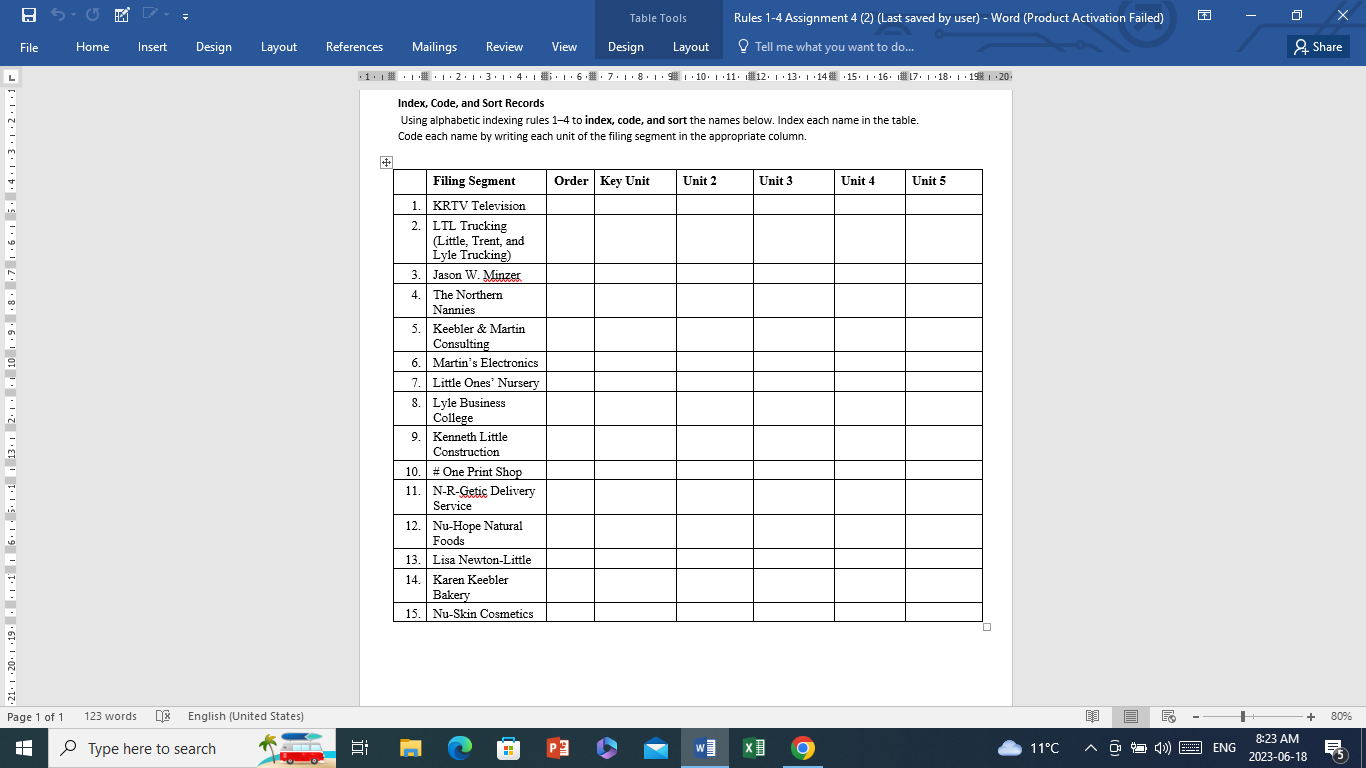
Task: Expand the dropdown next to the pen icon
Action: (x=165, y=15)
